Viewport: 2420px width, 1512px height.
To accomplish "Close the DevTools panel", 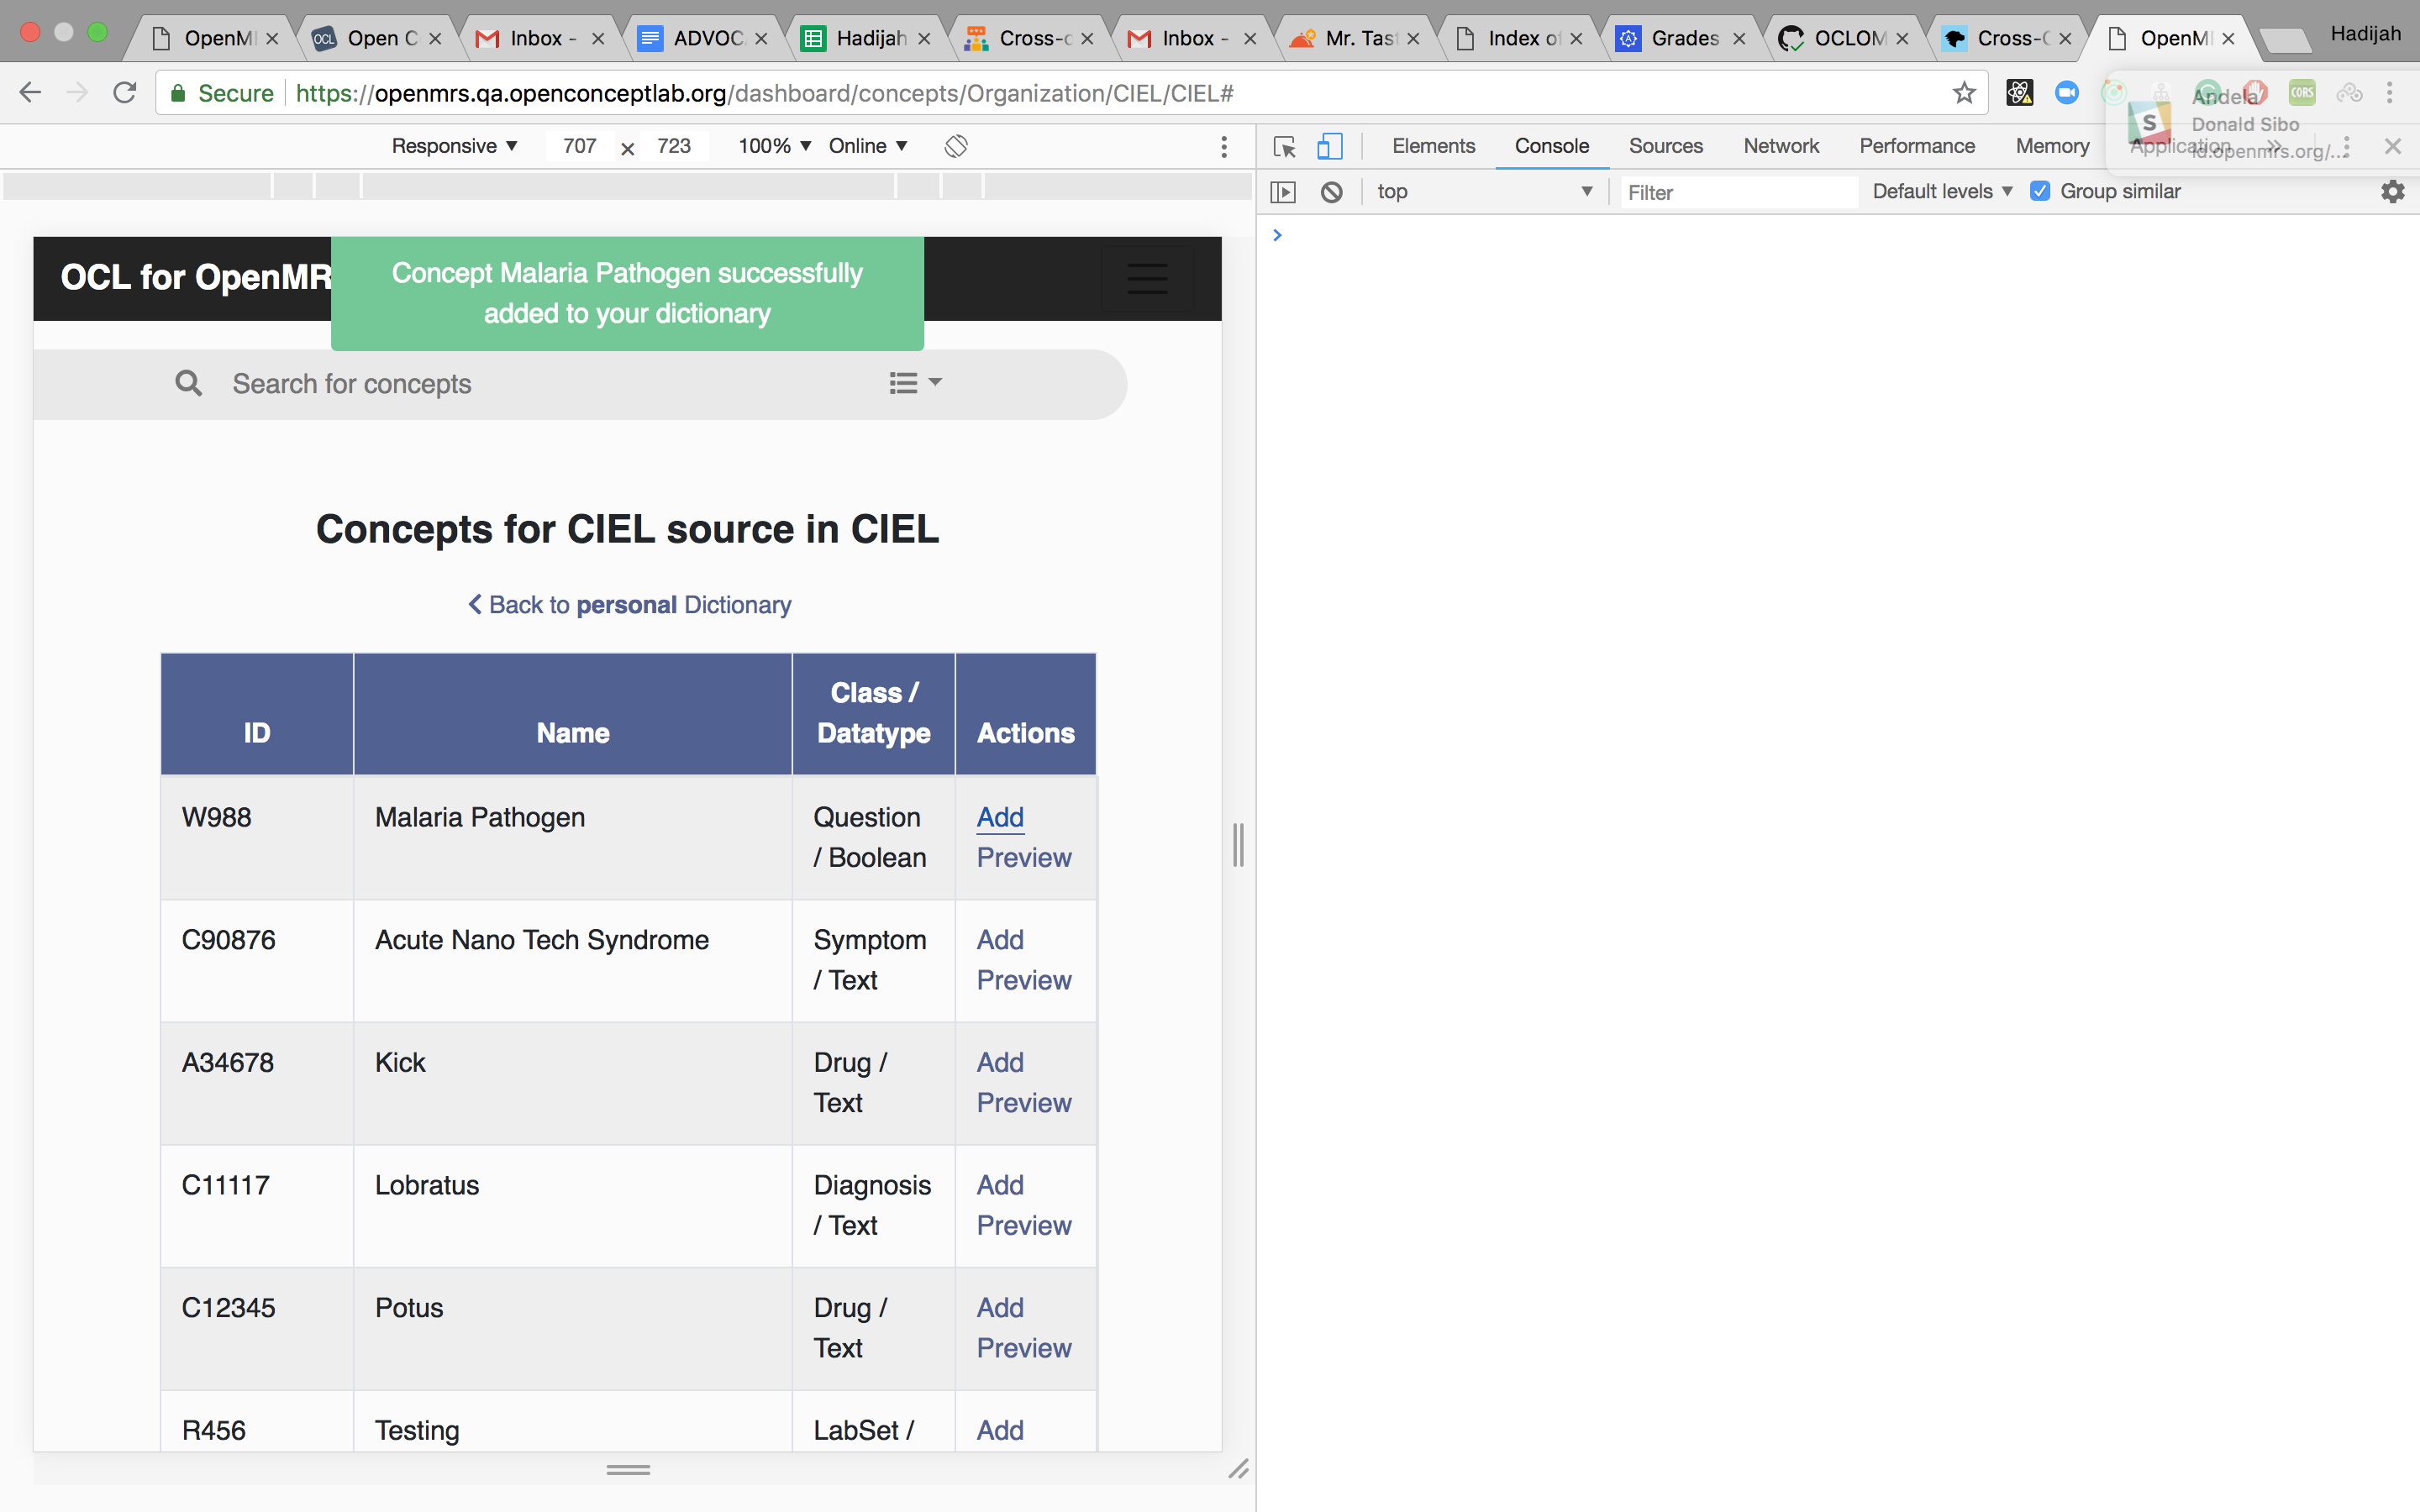I will click(x=2392, y=147).
